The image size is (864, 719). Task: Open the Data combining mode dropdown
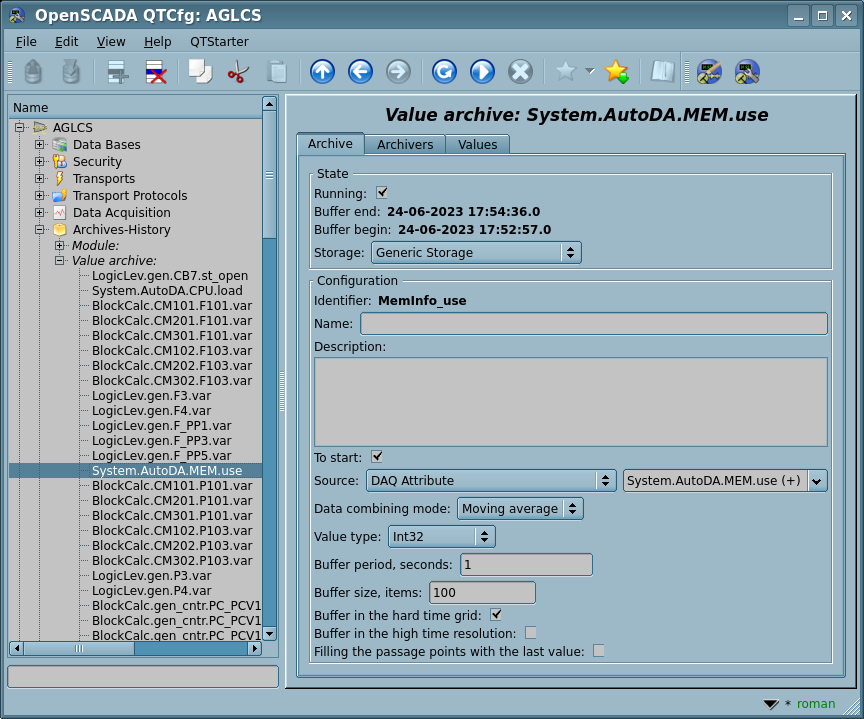519,509
